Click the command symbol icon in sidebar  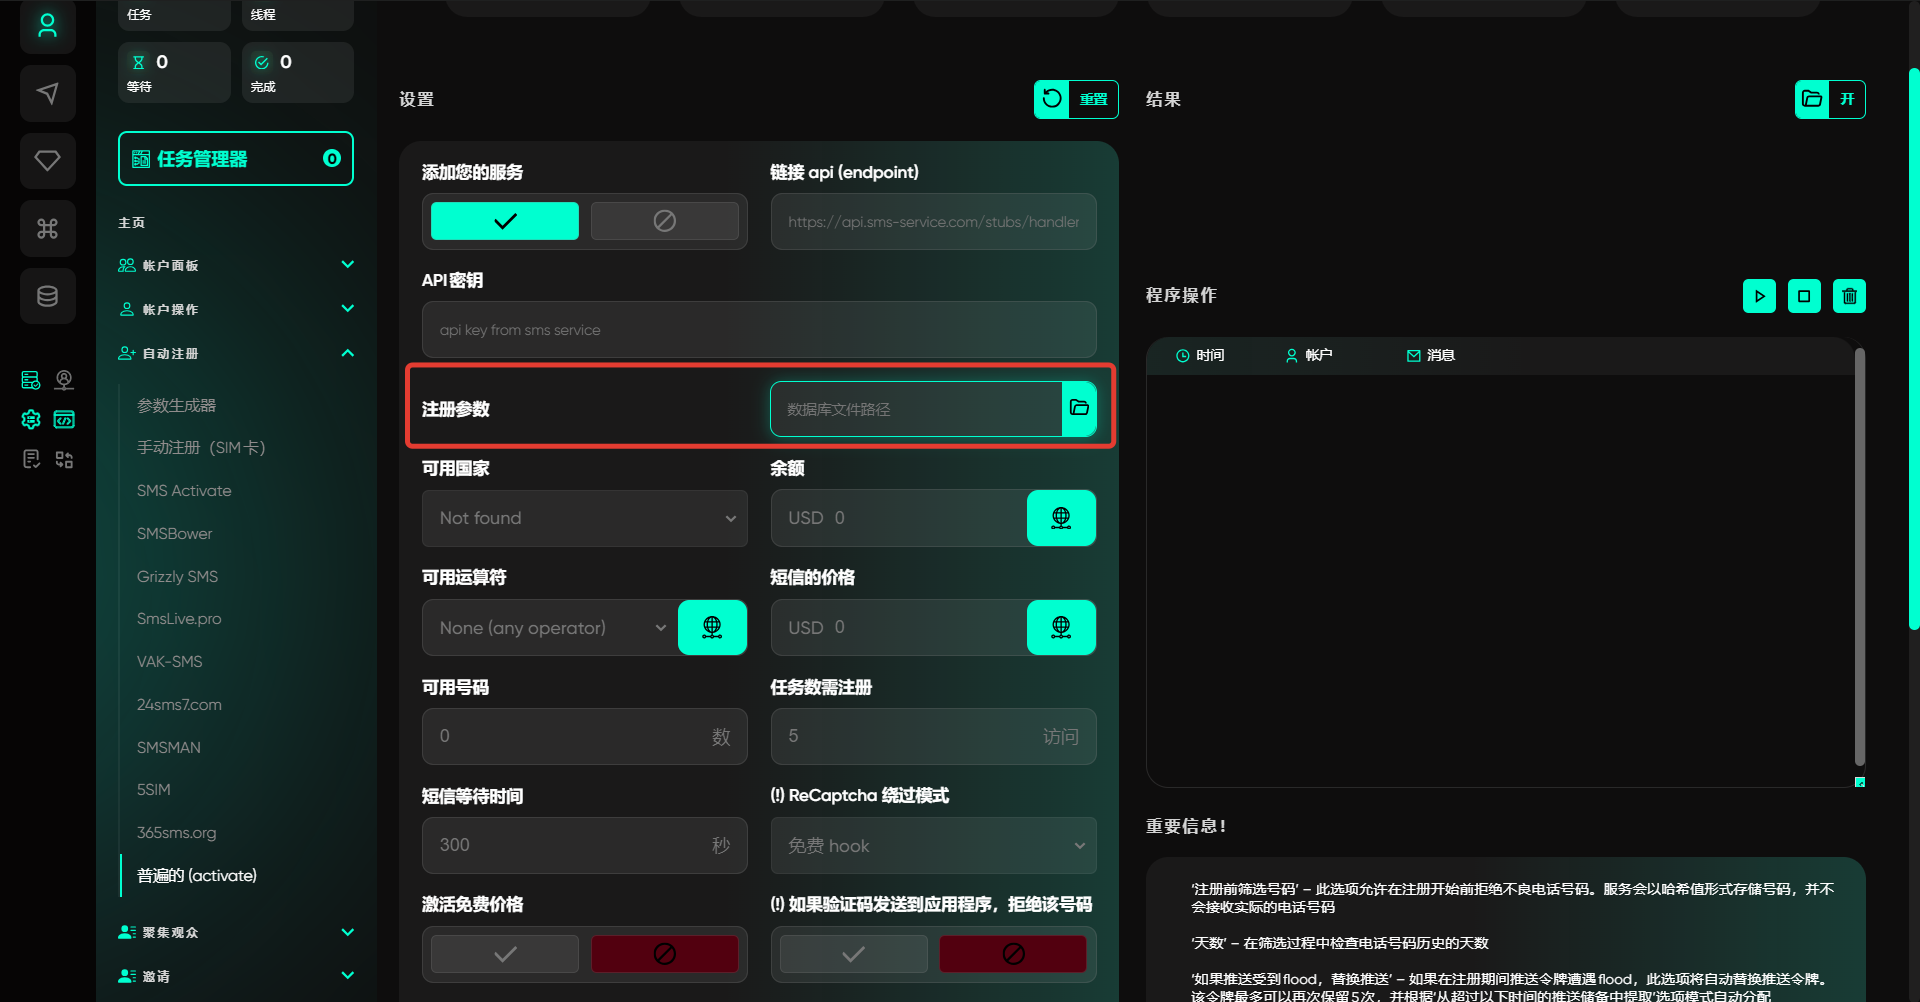point(47,229)
